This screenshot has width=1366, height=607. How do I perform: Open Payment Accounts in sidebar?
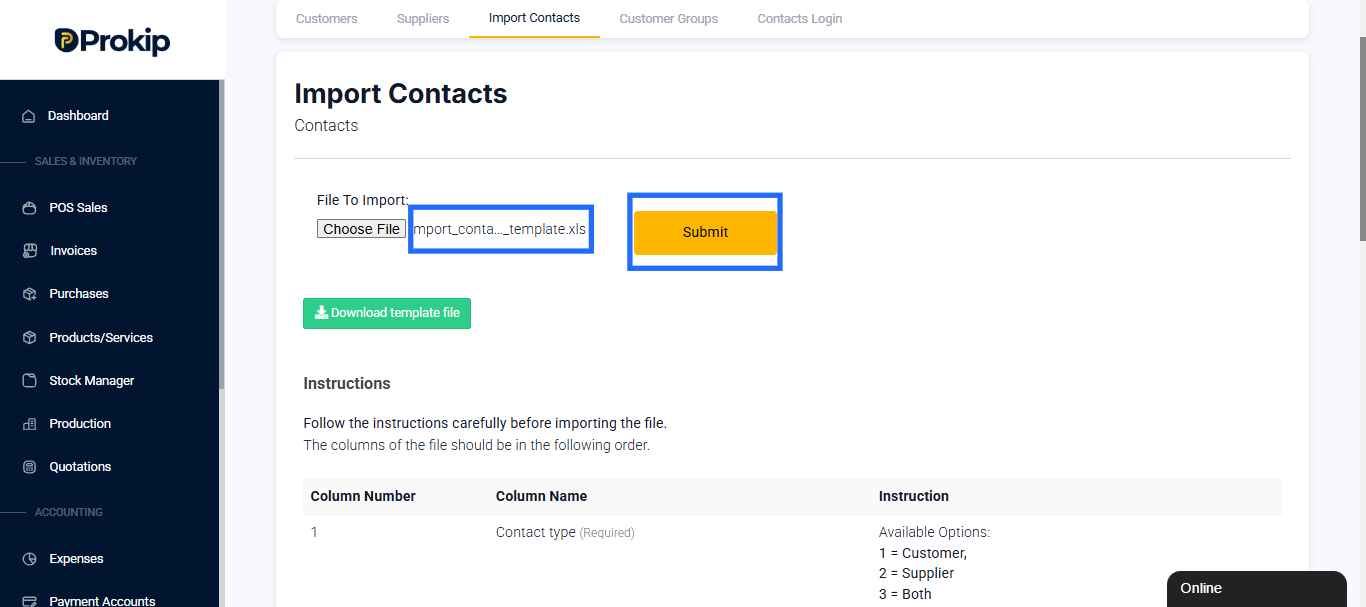coord(102,601)
